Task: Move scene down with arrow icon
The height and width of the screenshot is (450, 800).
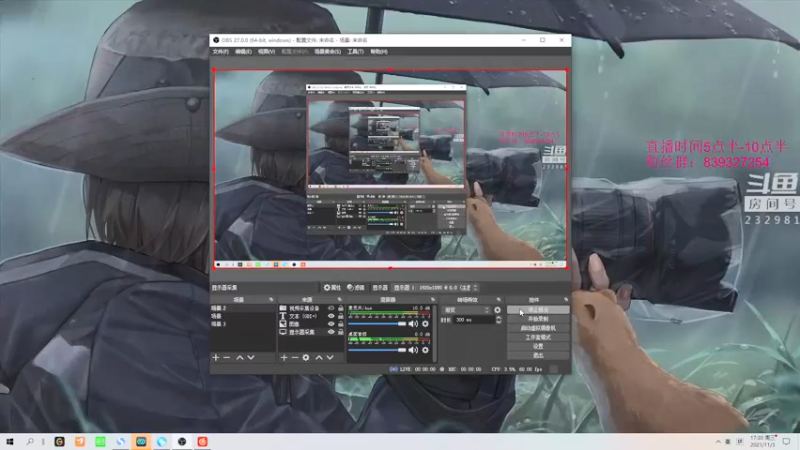Action: tap(251, 358)
